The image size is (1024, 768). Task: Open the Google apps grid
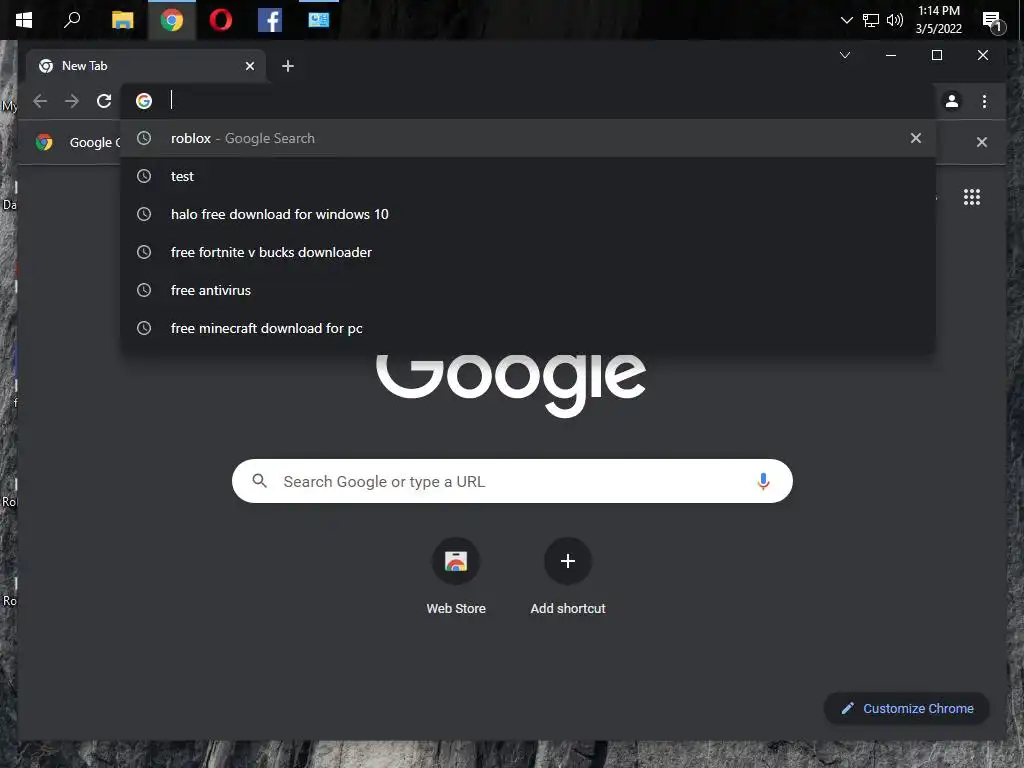click(972, 197)
